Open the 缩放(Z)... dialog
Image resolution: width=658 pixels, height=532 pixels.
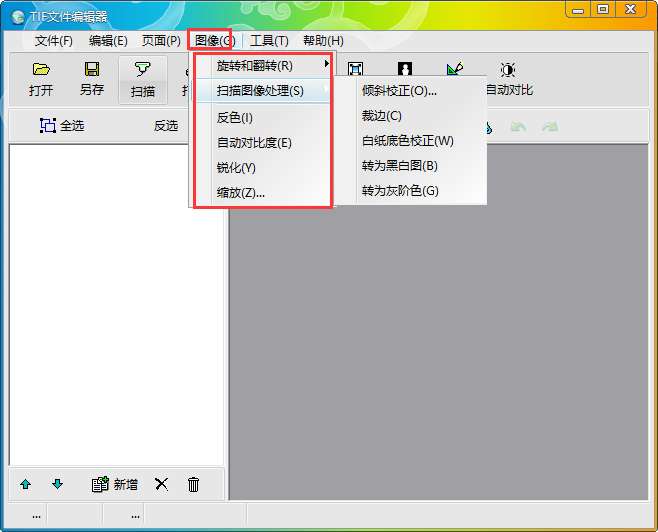pyautogui.click(x=264, y=193)
